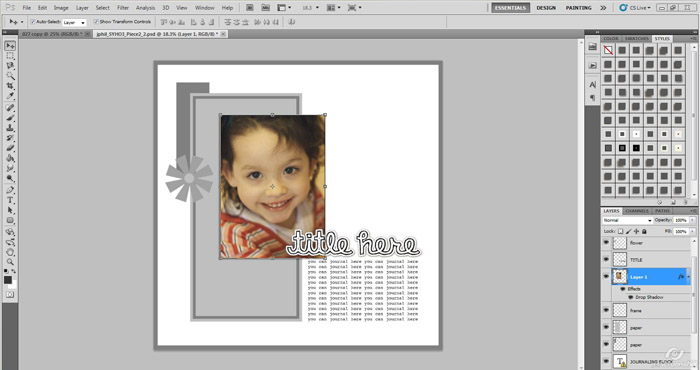Select the Horizontal Type tool

pos(10,200)
